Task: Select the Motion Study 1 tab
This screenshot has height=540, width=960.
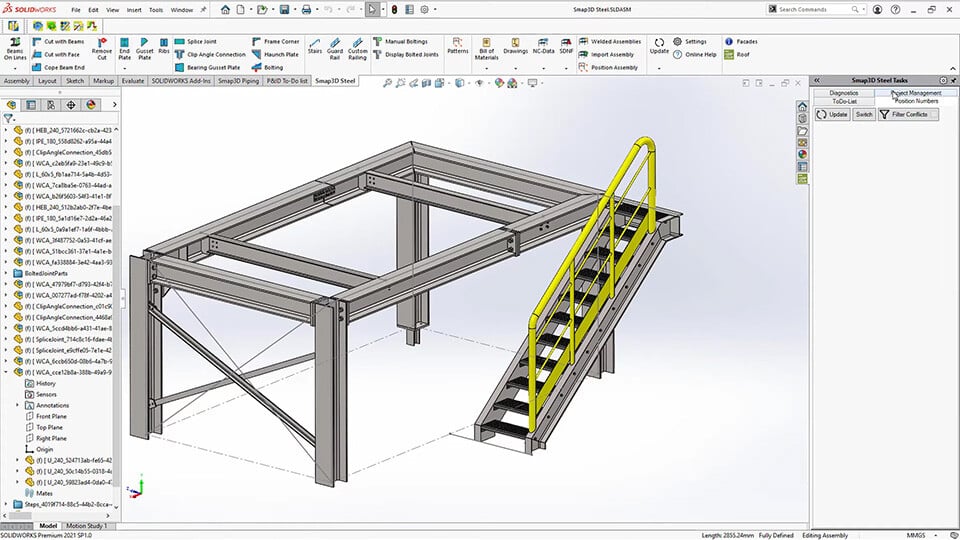Action: coord(86,526)
